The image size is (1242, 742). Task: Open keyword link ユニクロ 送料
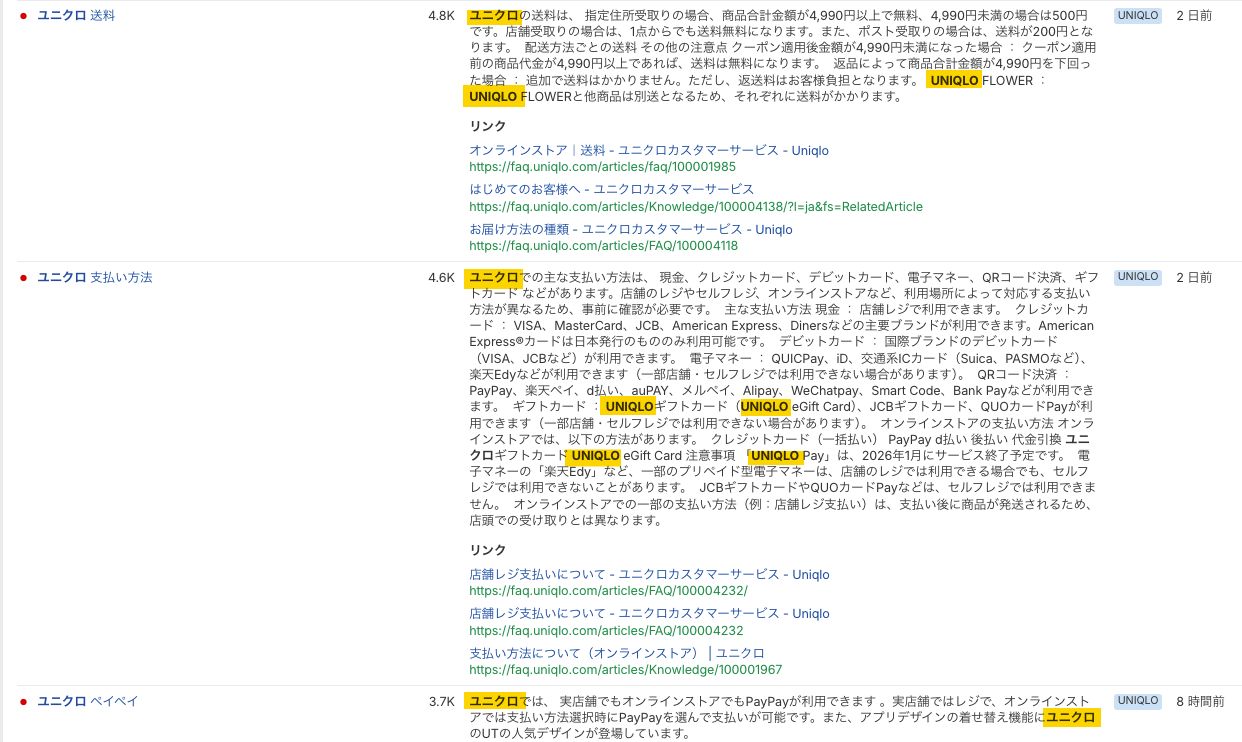(x=76, y=16)
